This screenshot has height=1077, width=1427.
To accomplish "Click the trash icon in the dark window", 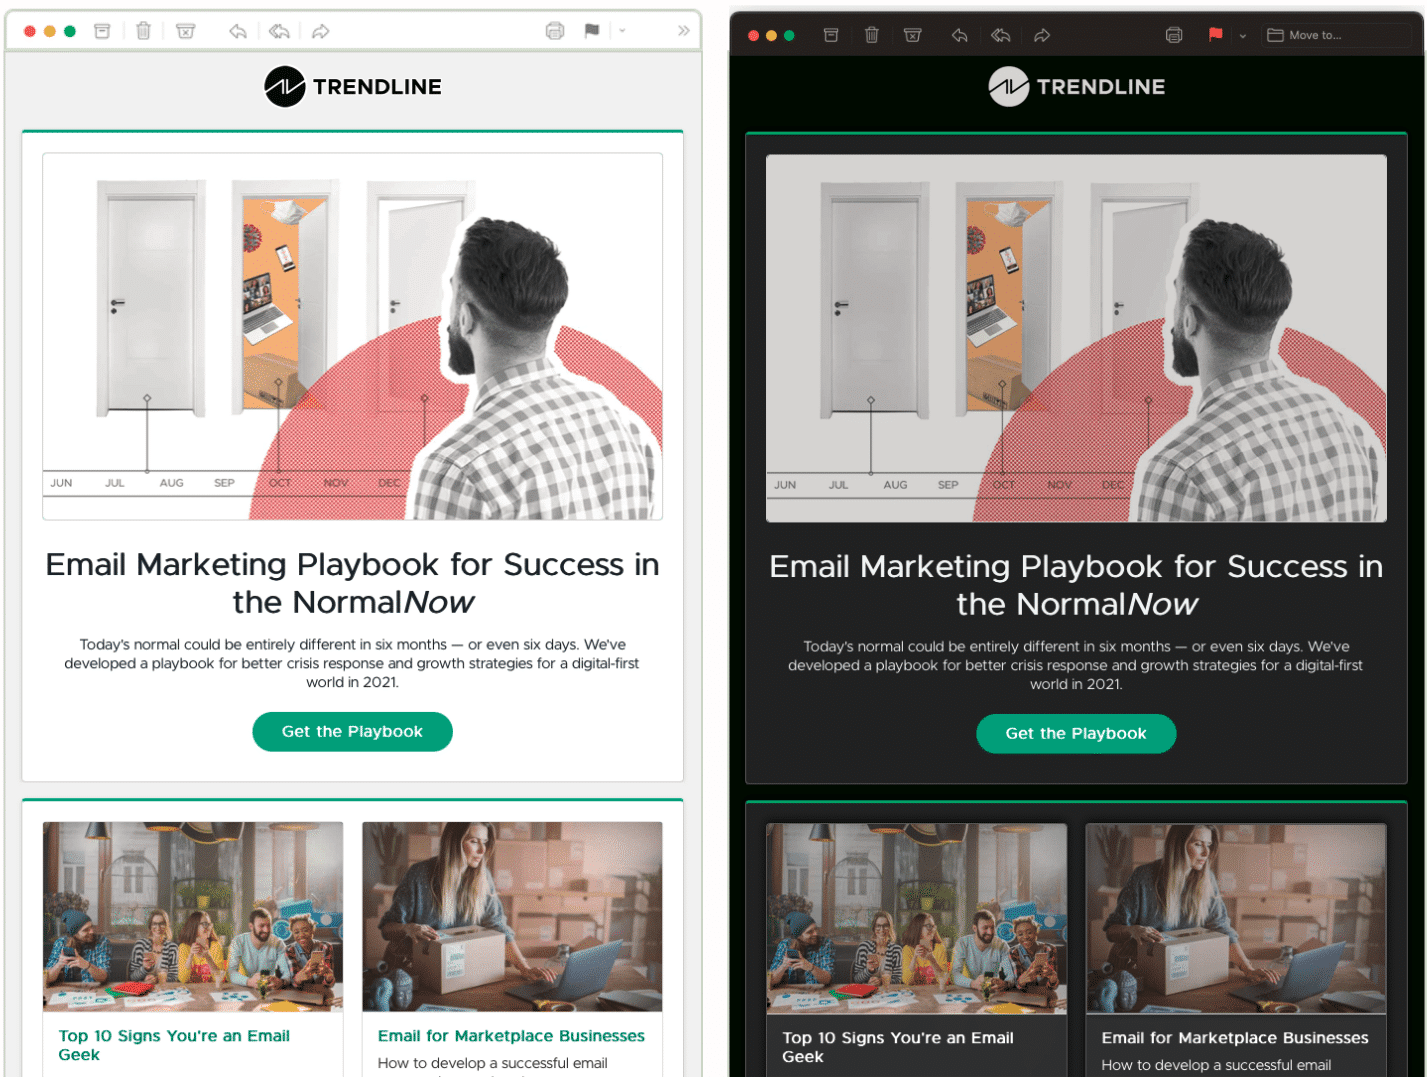I will [872, 35].
